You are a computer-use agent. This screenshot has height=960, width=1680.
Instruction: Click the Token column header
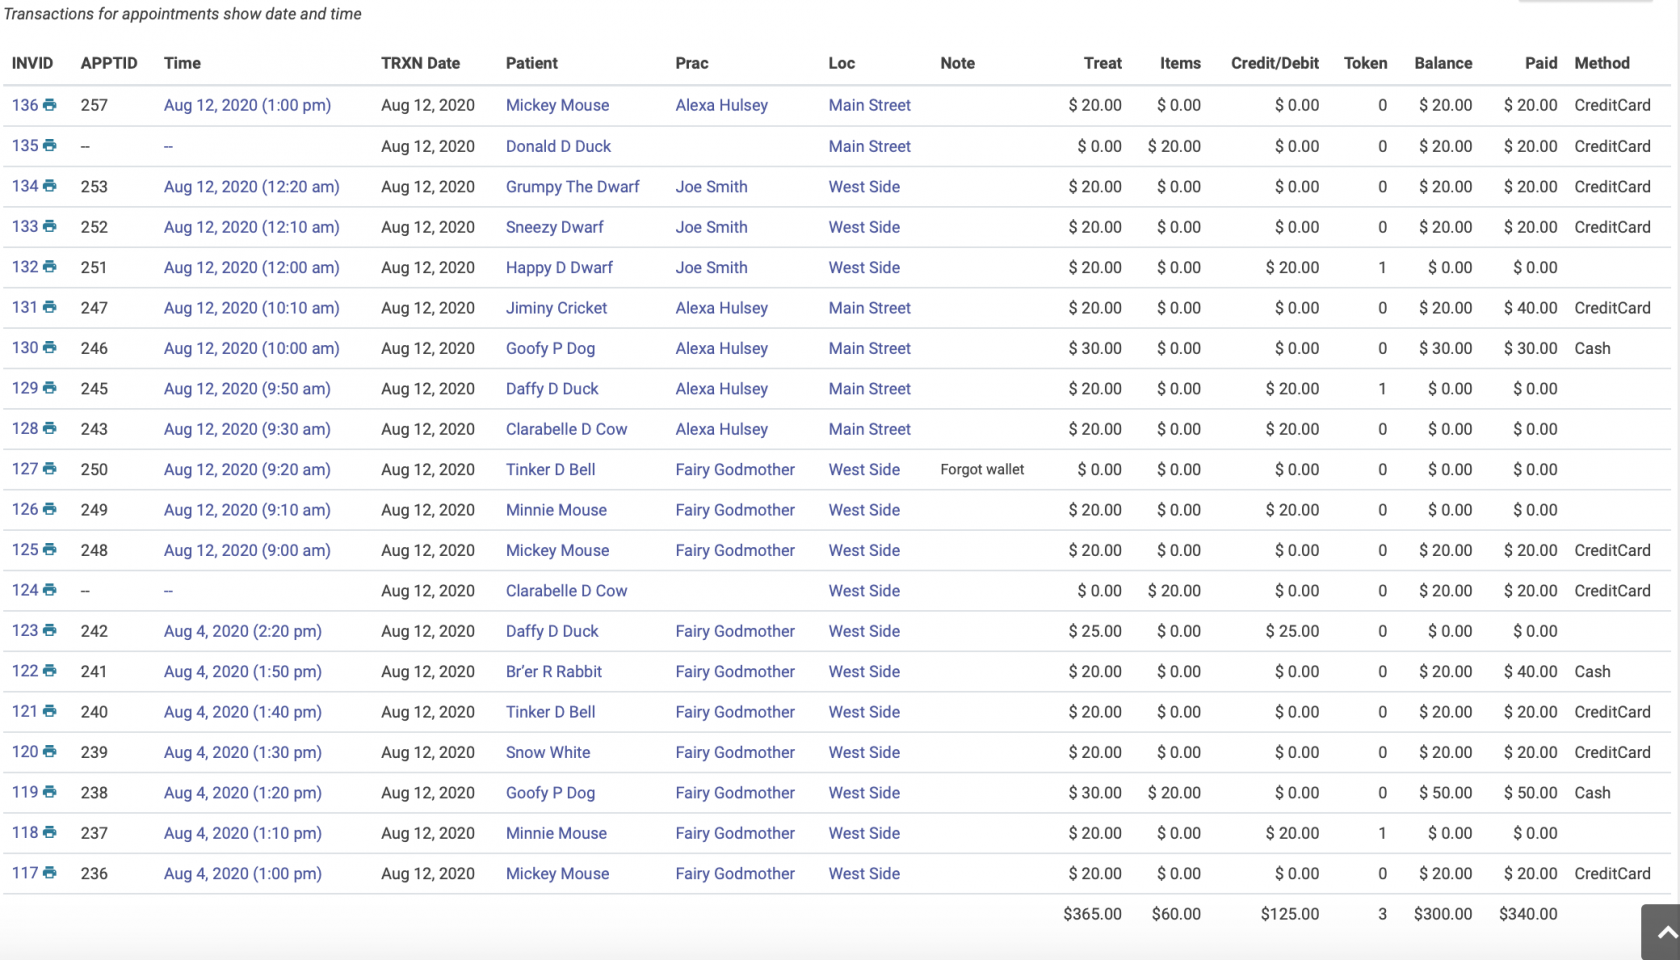coord(1365,63)
